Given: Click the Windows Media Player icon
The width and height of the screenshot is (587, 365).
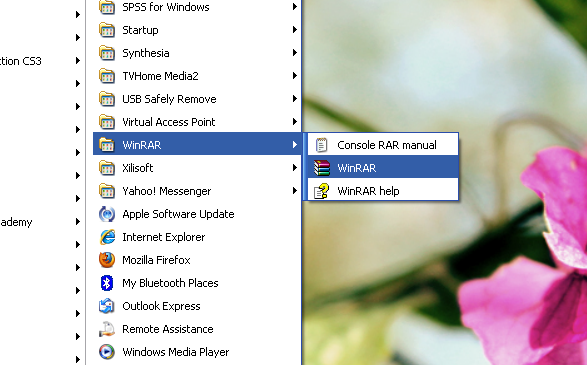Looking at the screenshot, I should tap(107, 352).
